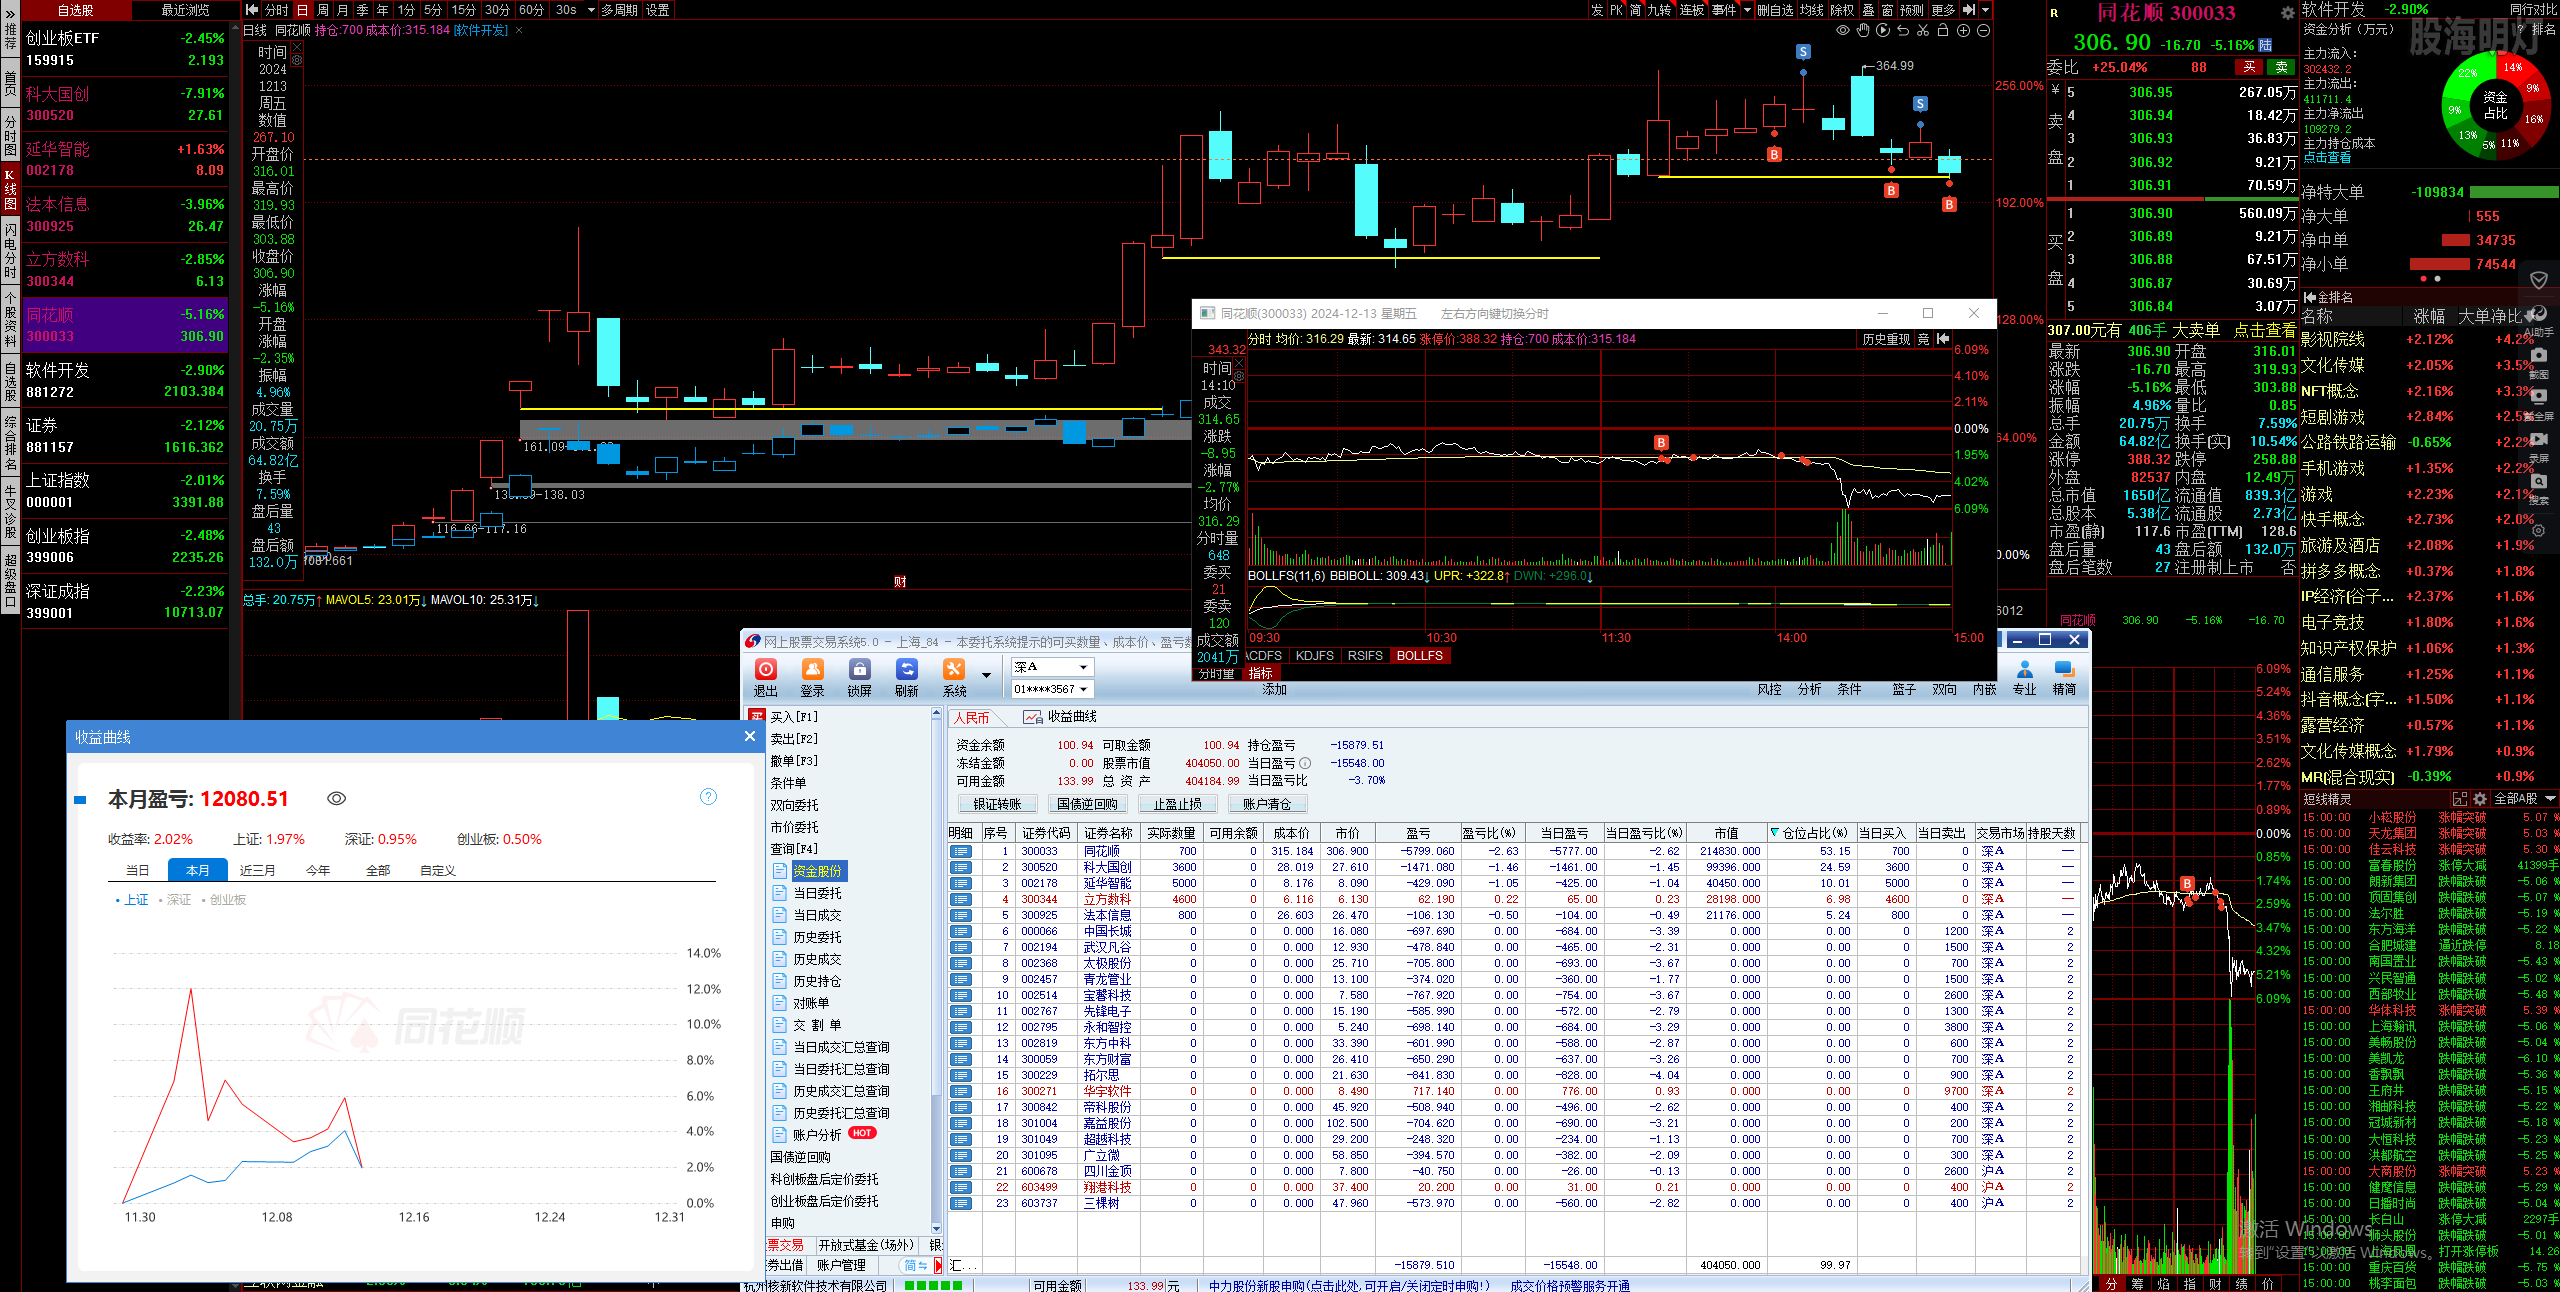Open the dropdown arrow at chart toolbar far right
This screenshot has height=1292, width=2560.
tap(1986, 10)
